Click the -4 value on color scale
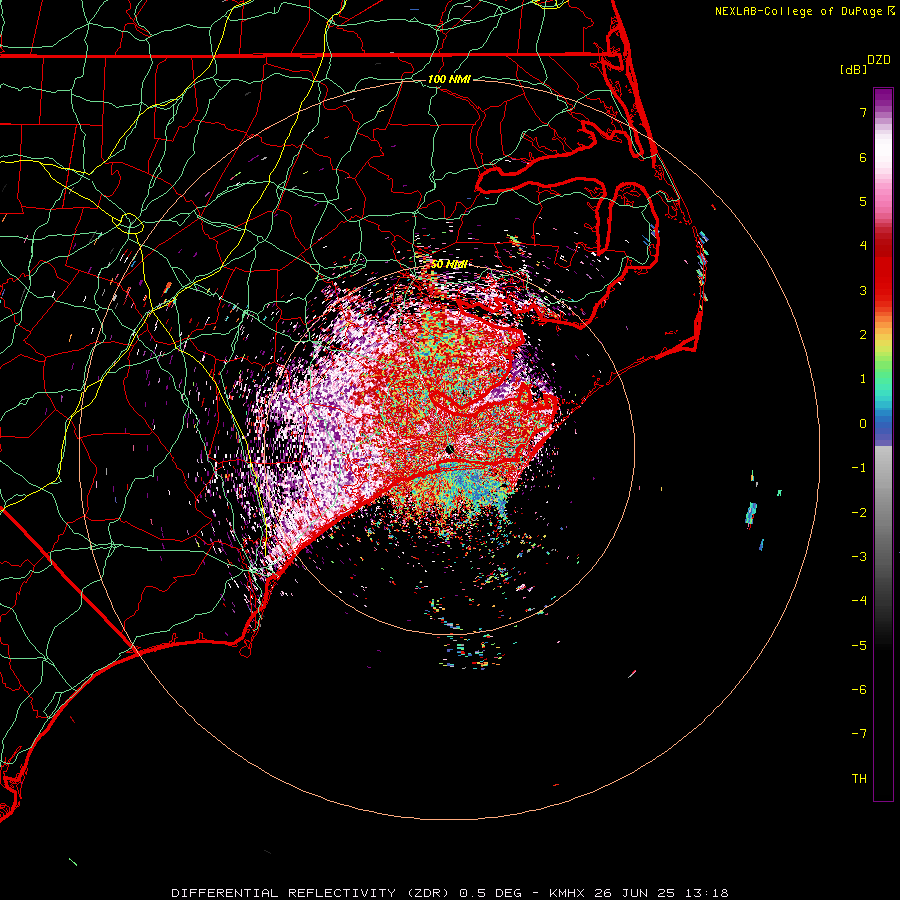900x900 pixels. click(859, 601)
